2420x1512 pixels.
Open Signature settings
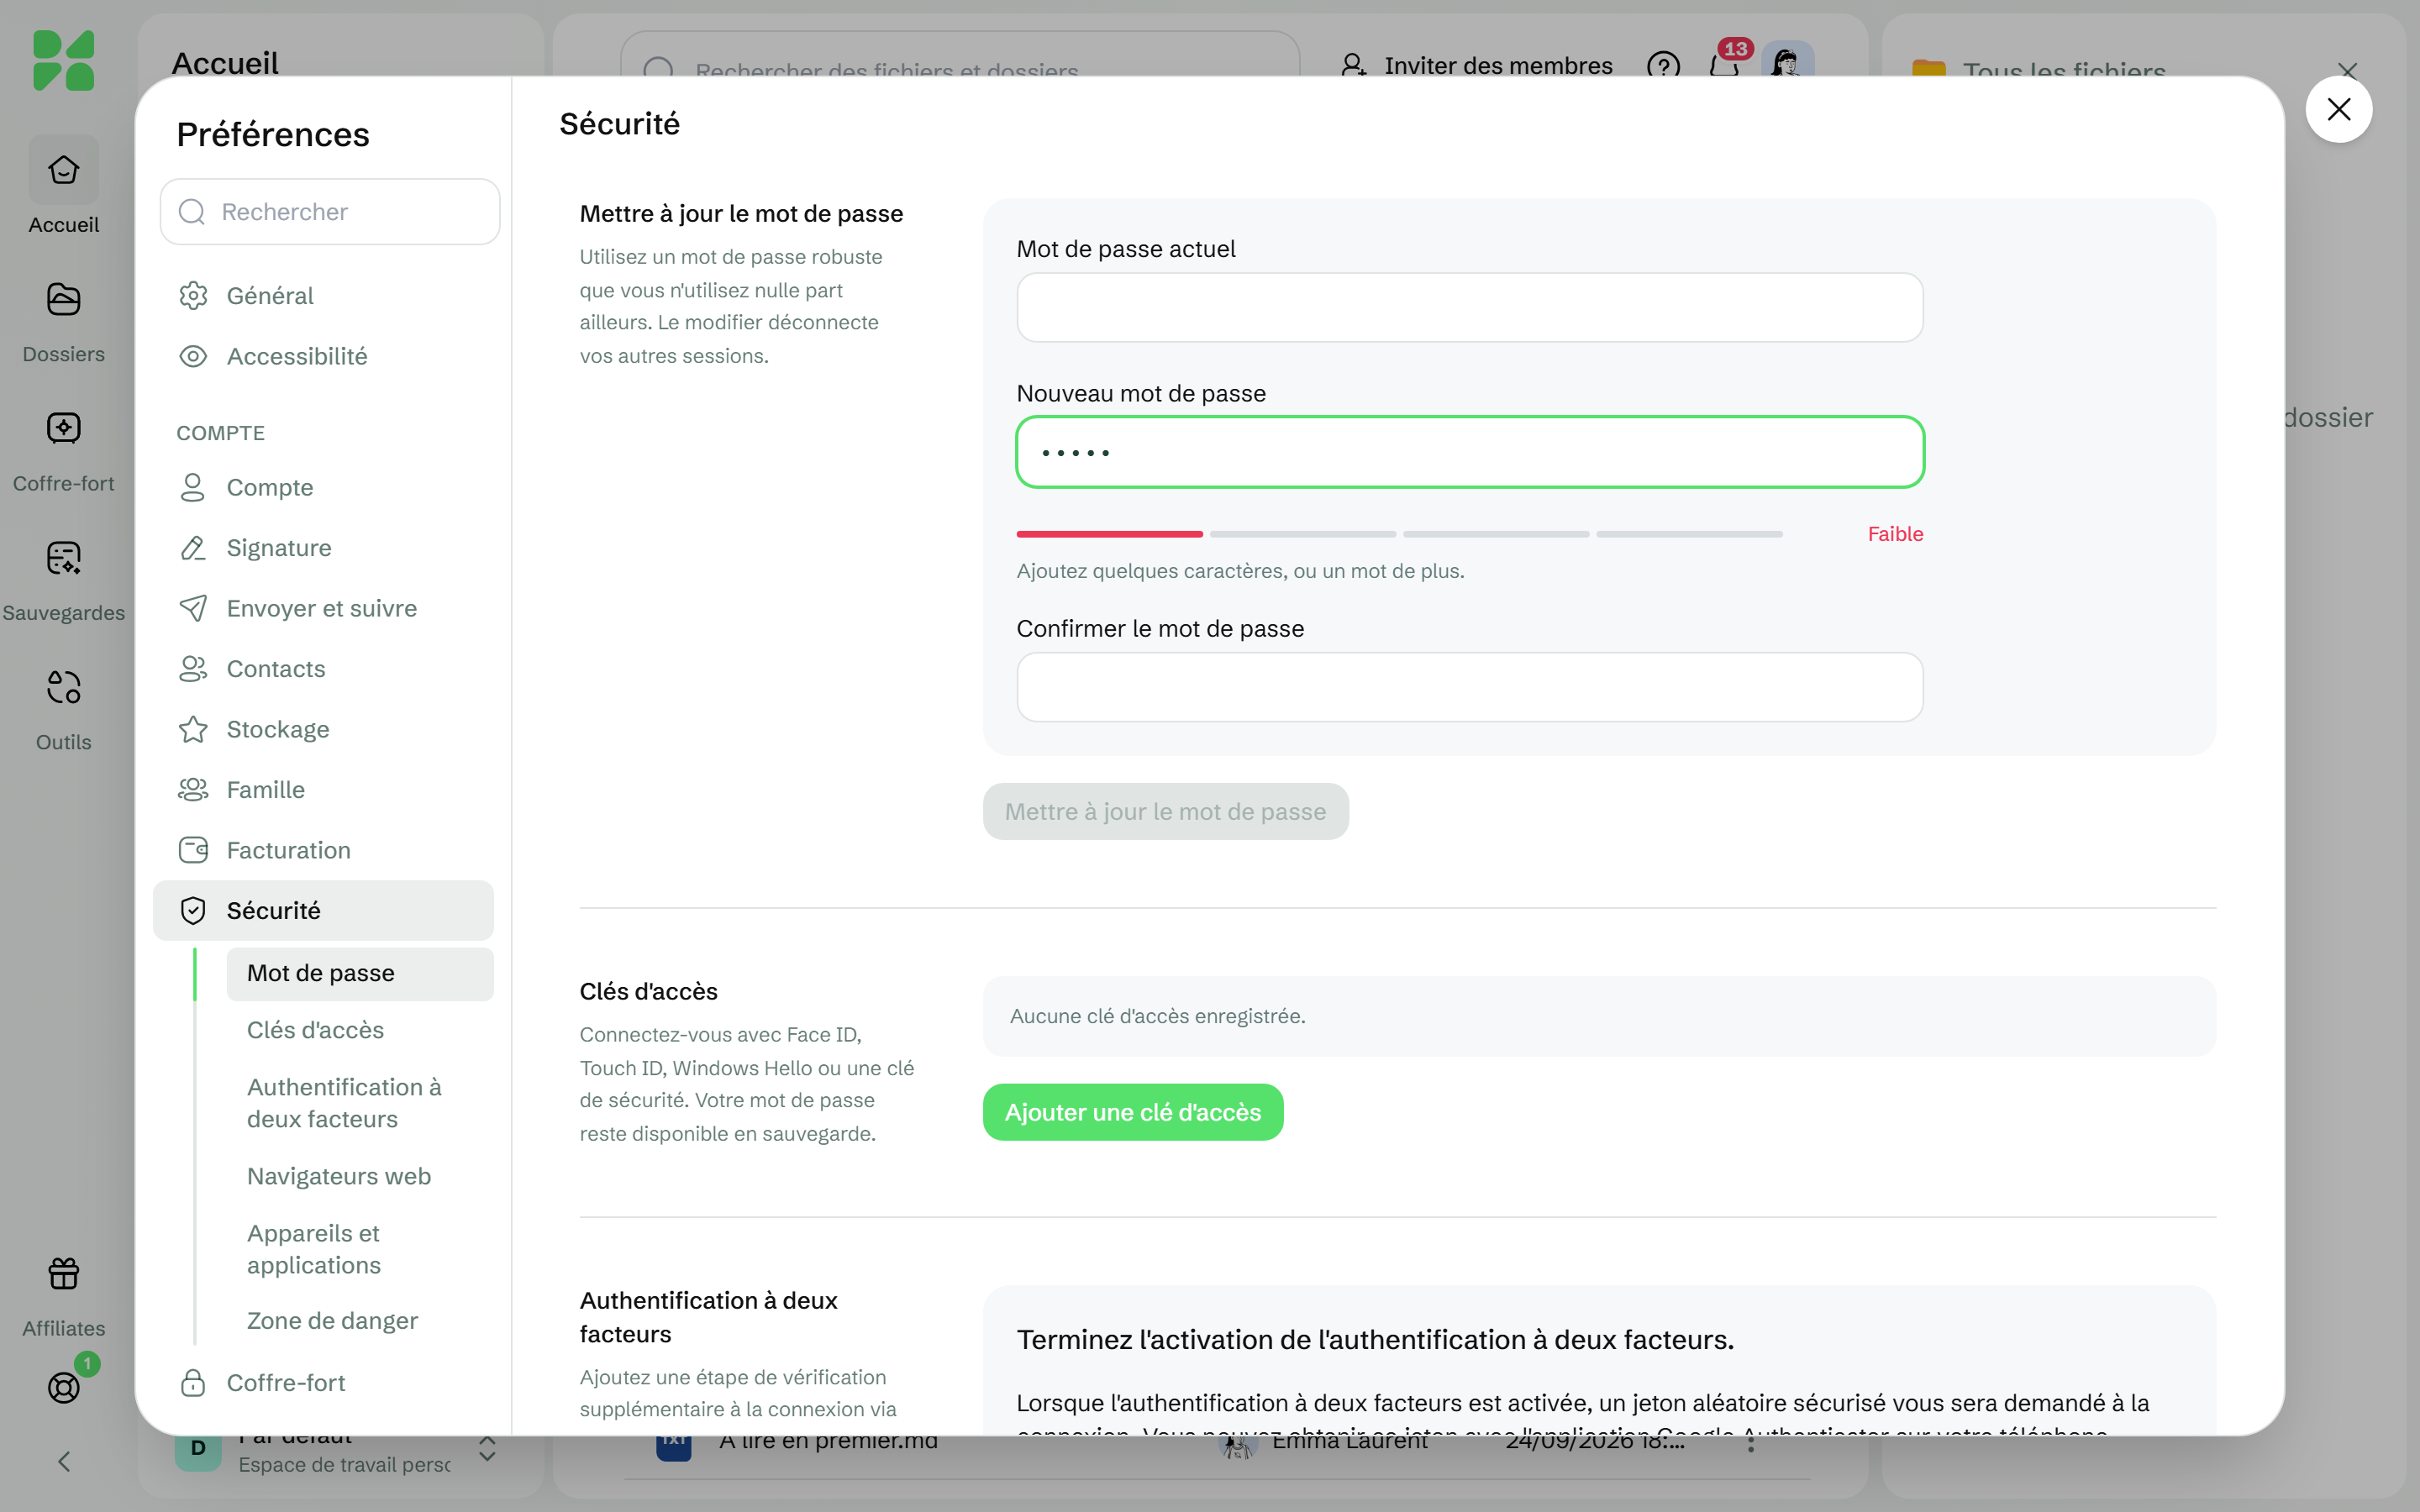323,548
